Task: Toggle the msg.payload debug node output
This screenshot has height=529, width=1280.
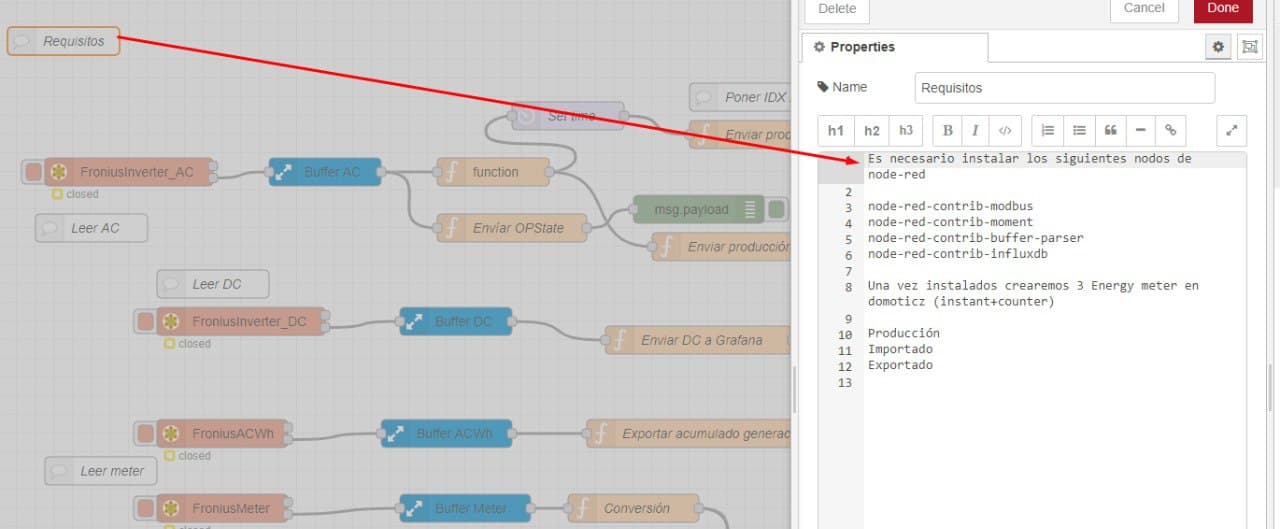Action: (778, 210)
